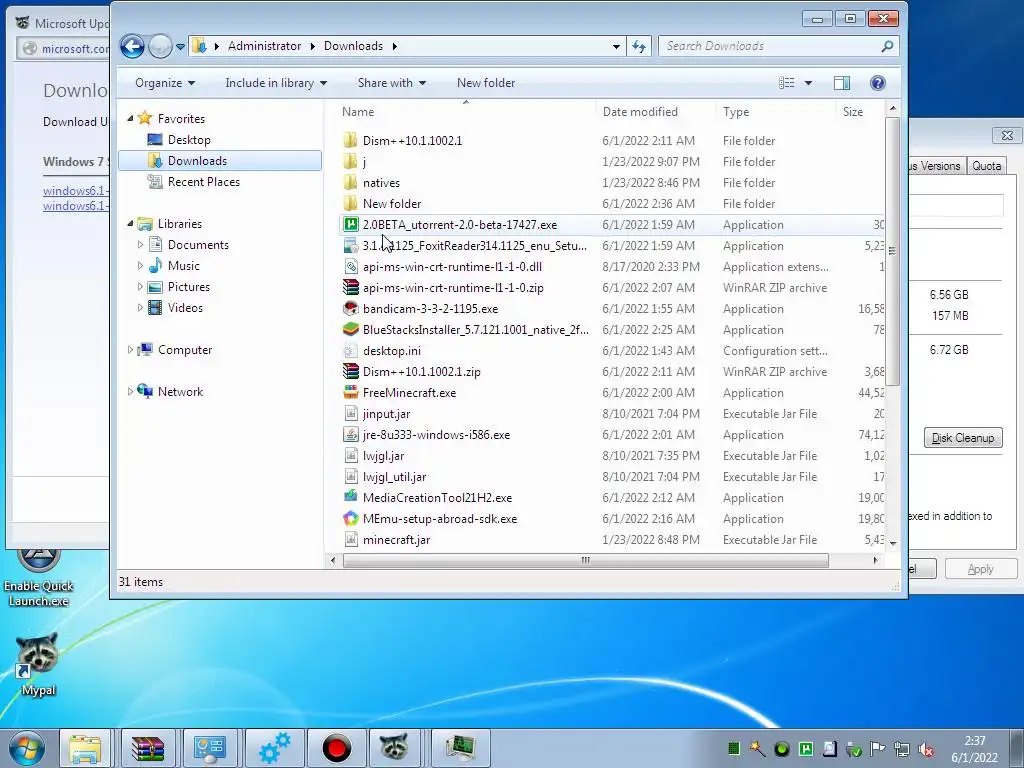This screenshot has width=1024, height=768.
Task: Open the Mypal raccoon taskbar icon
Action: pyautogui.click(x=394, y=748)
